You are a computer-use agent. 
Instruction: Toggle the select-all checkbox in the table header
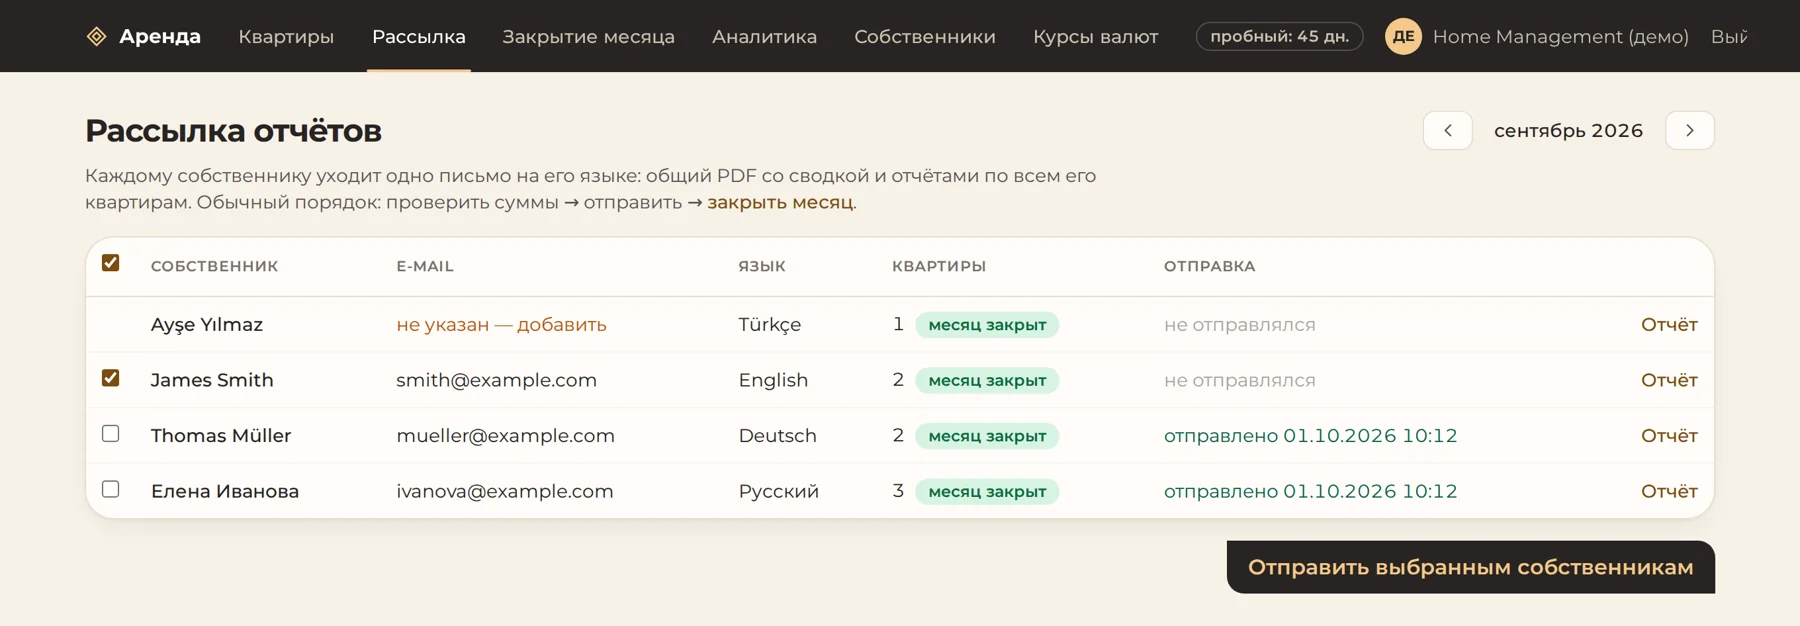(x=111, y=263)
